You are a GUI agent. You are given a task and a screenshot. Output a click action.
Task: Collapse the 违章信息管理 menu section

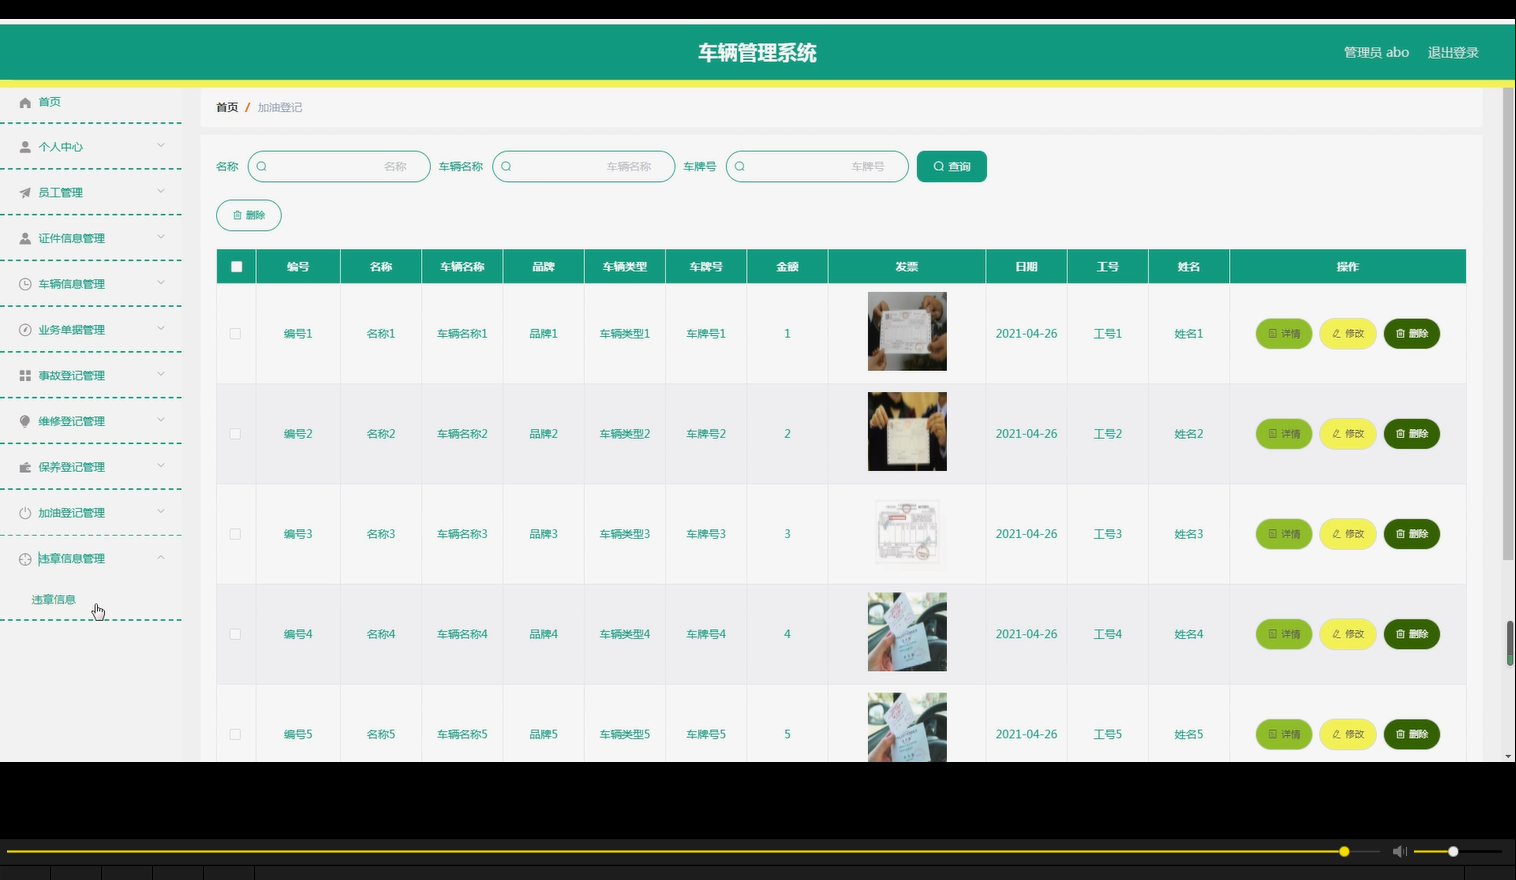coord(160,557)
